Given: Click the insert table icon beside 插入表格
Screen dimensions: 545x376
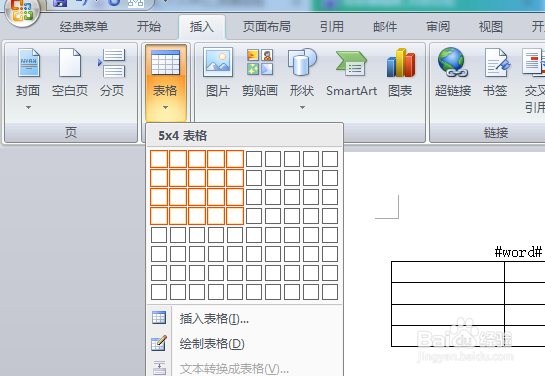Looking at the screenshot, I should coord(159,318).
